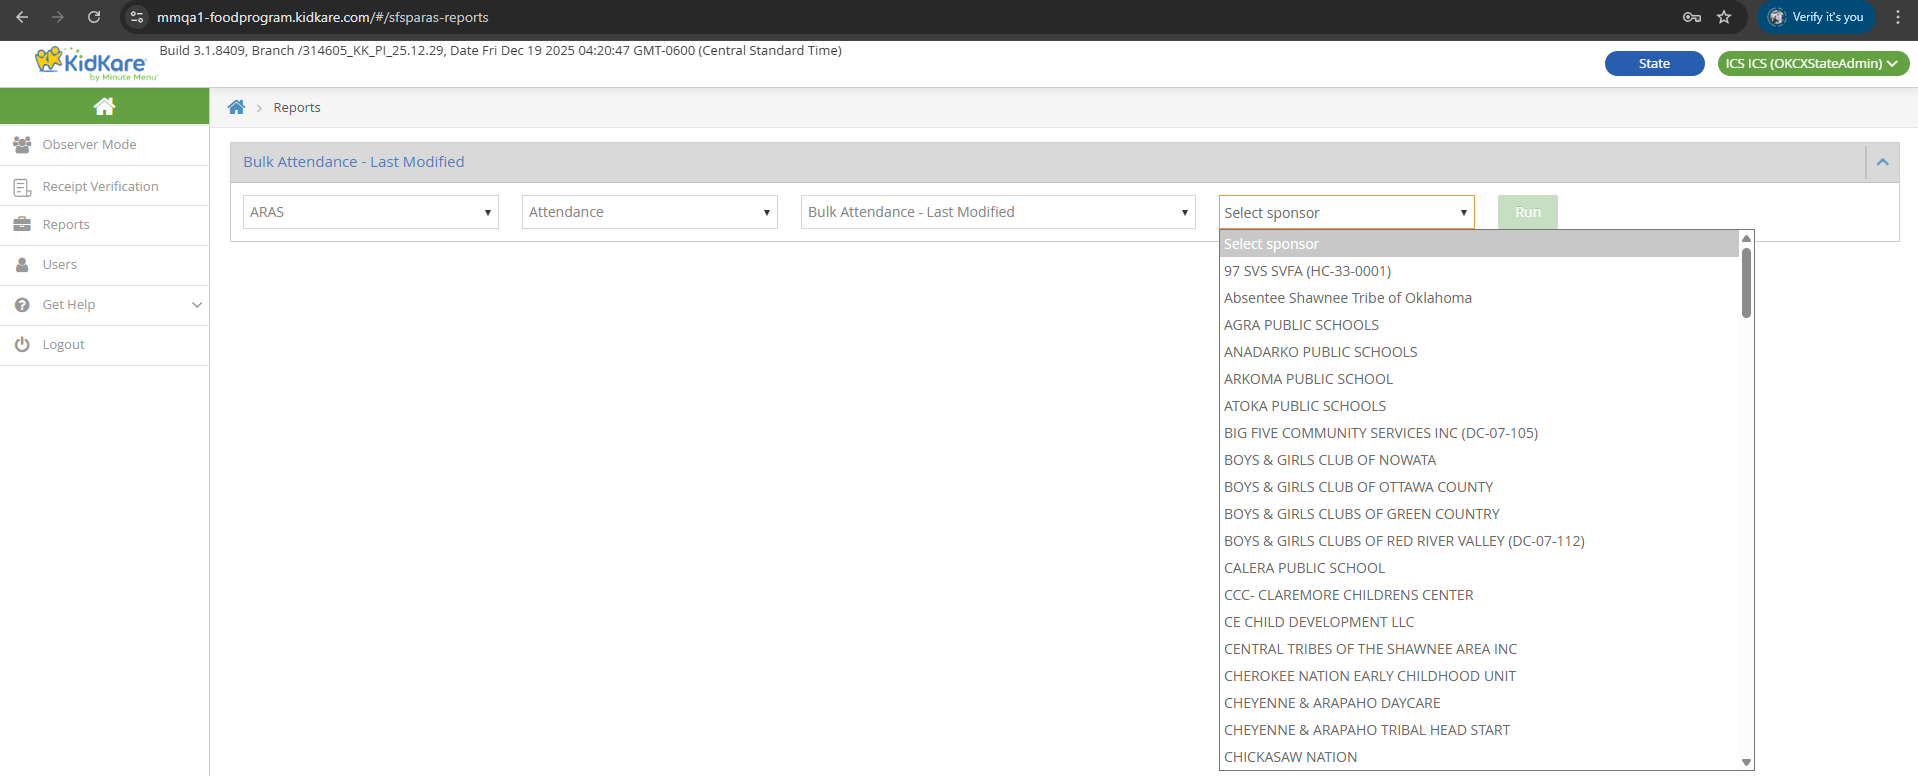The height and width of the screenshot is (776, 1918).
Task: Click the password key icon
Action: tap(1692, 17)
